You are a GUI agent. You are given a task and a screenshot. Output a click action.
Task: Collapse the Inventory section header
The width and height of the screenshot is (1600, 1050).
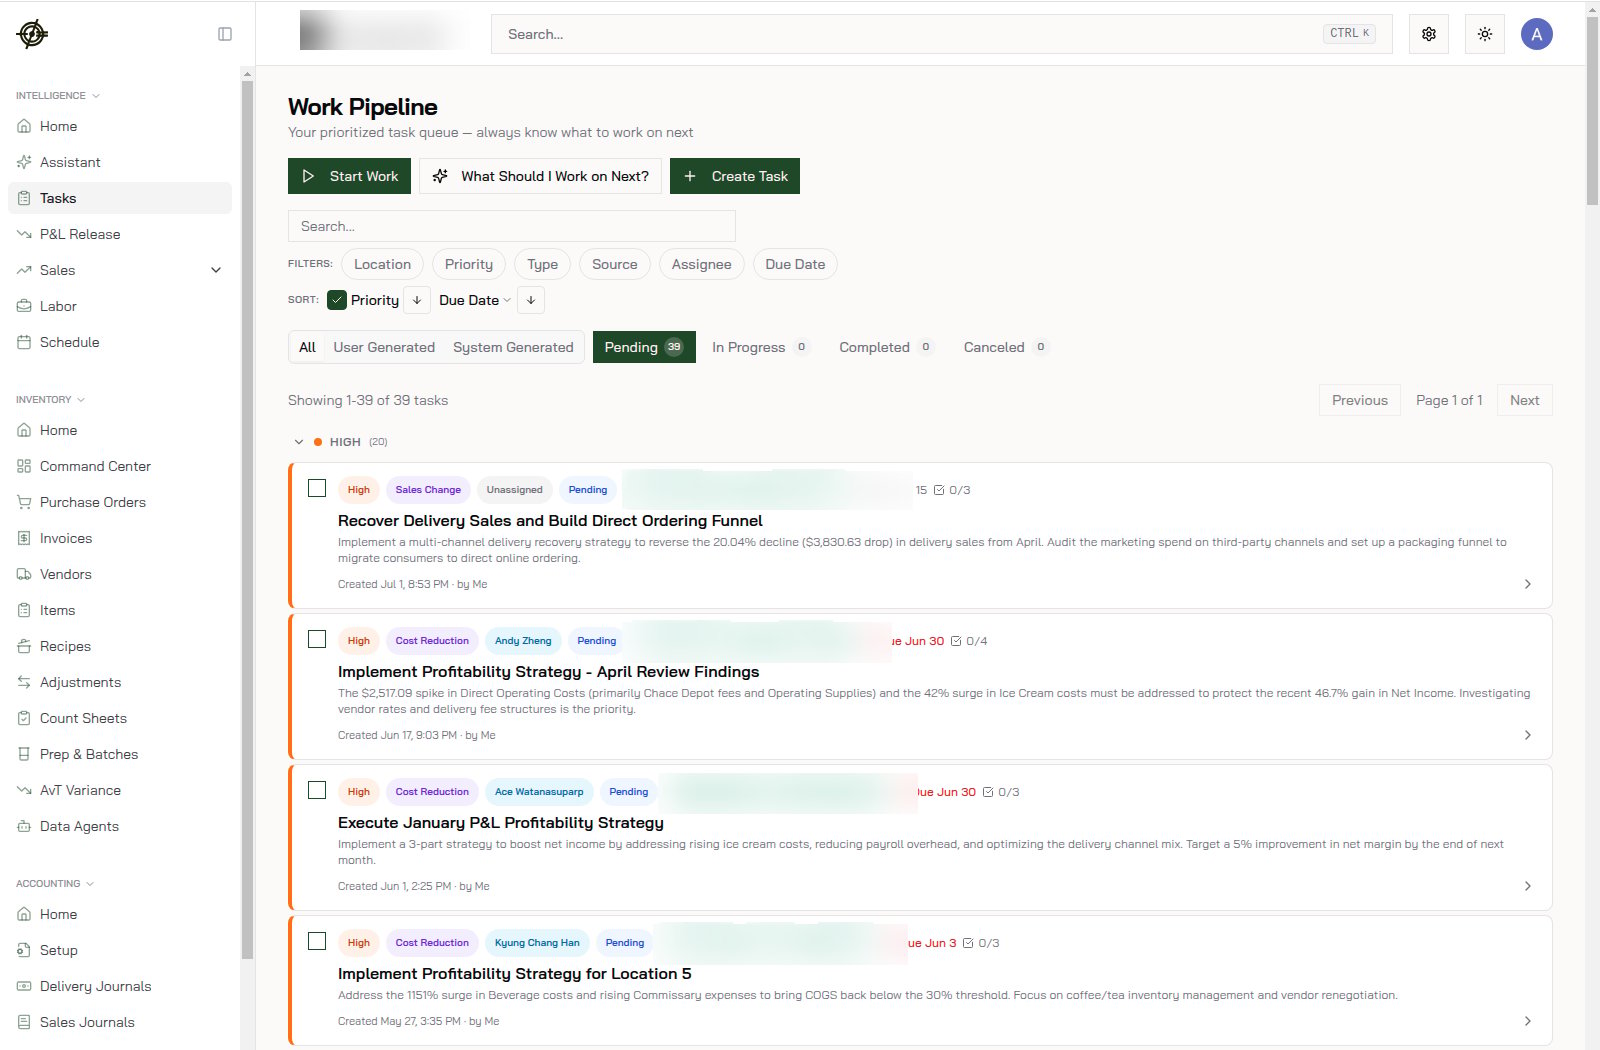50,400
